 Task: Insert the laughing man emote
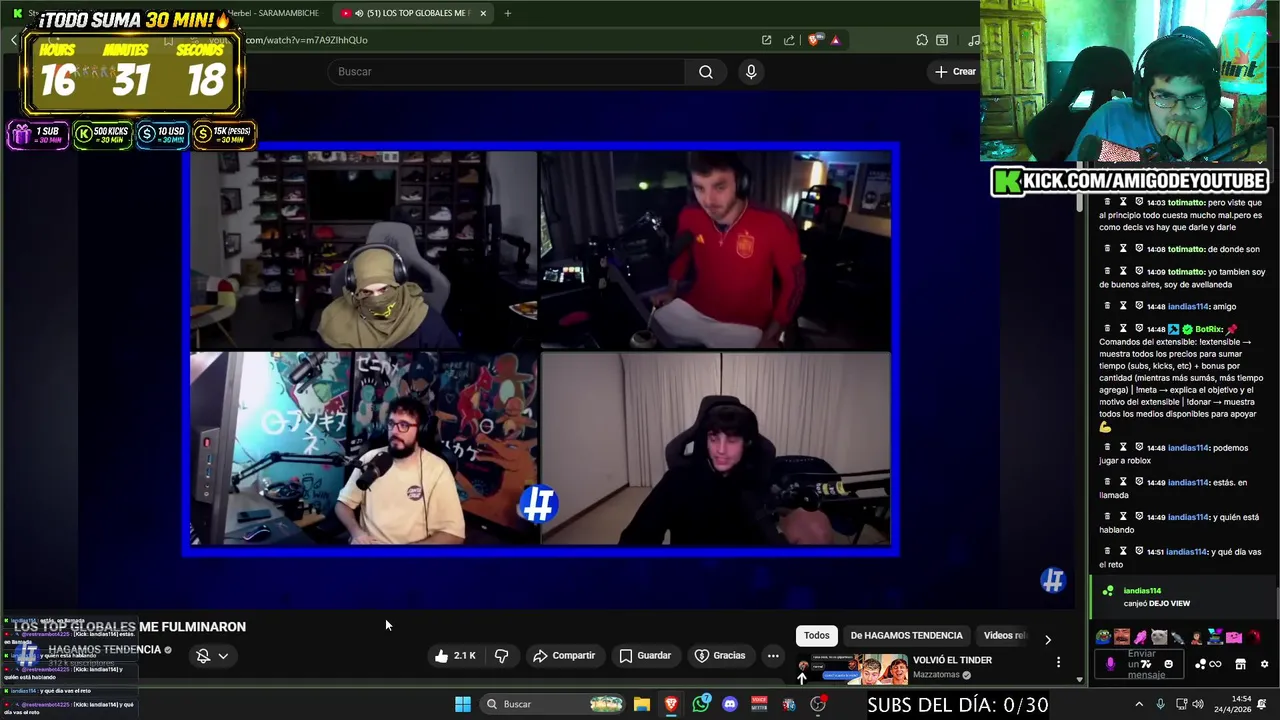[1122, 637]
